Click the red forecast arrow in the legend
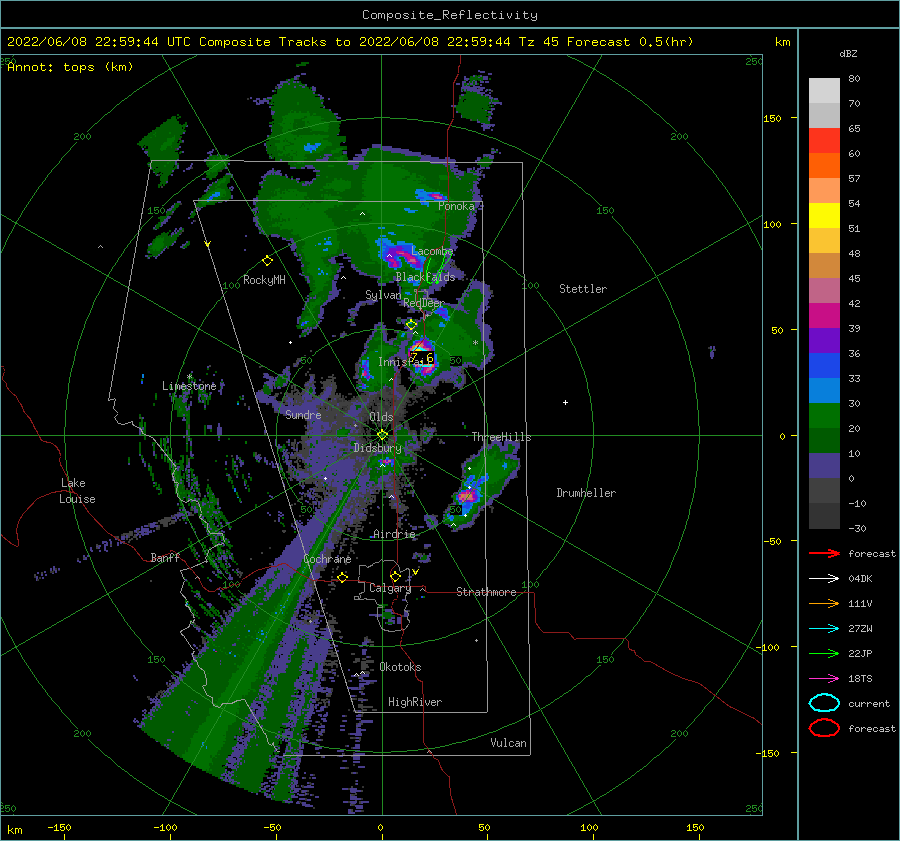Image resolution: width=900 pixels, height=841 pixels. click(824, 553)
